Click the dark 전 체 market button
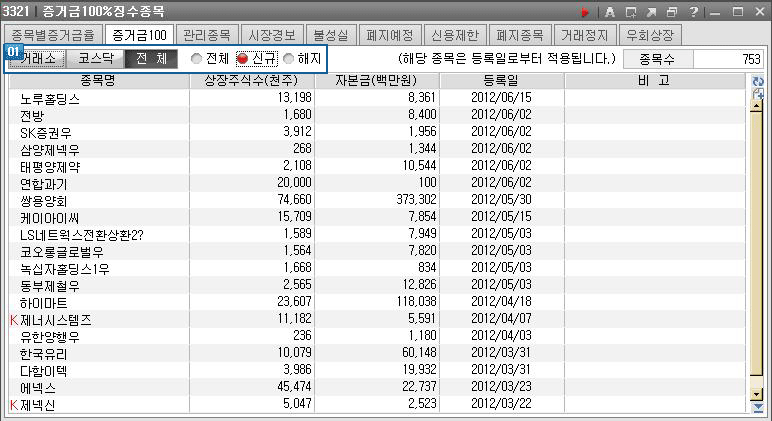 point(151,59)
